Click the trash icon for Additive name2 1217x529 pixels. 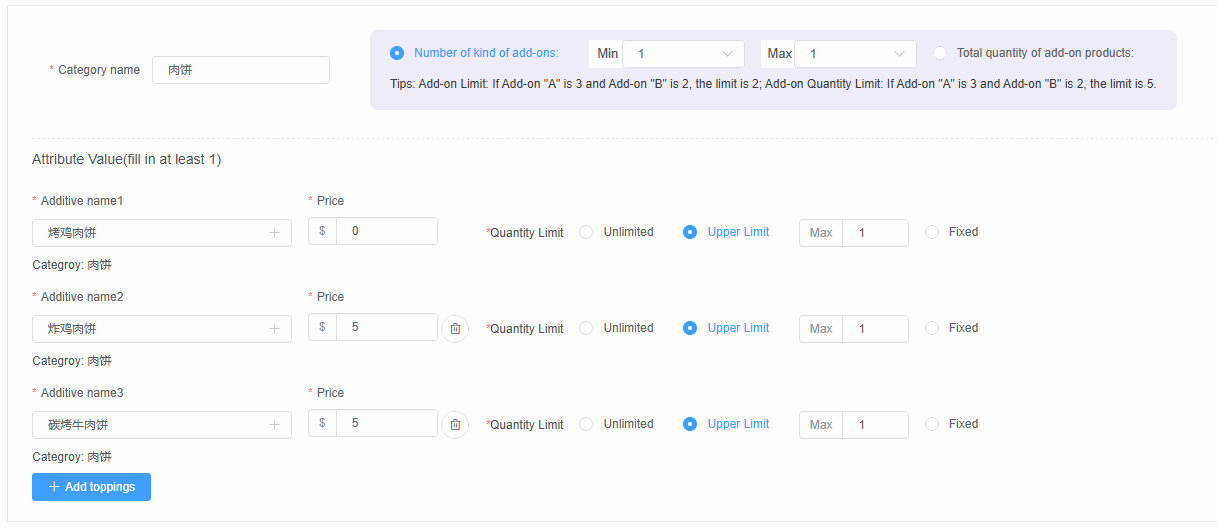click(455, 328)
